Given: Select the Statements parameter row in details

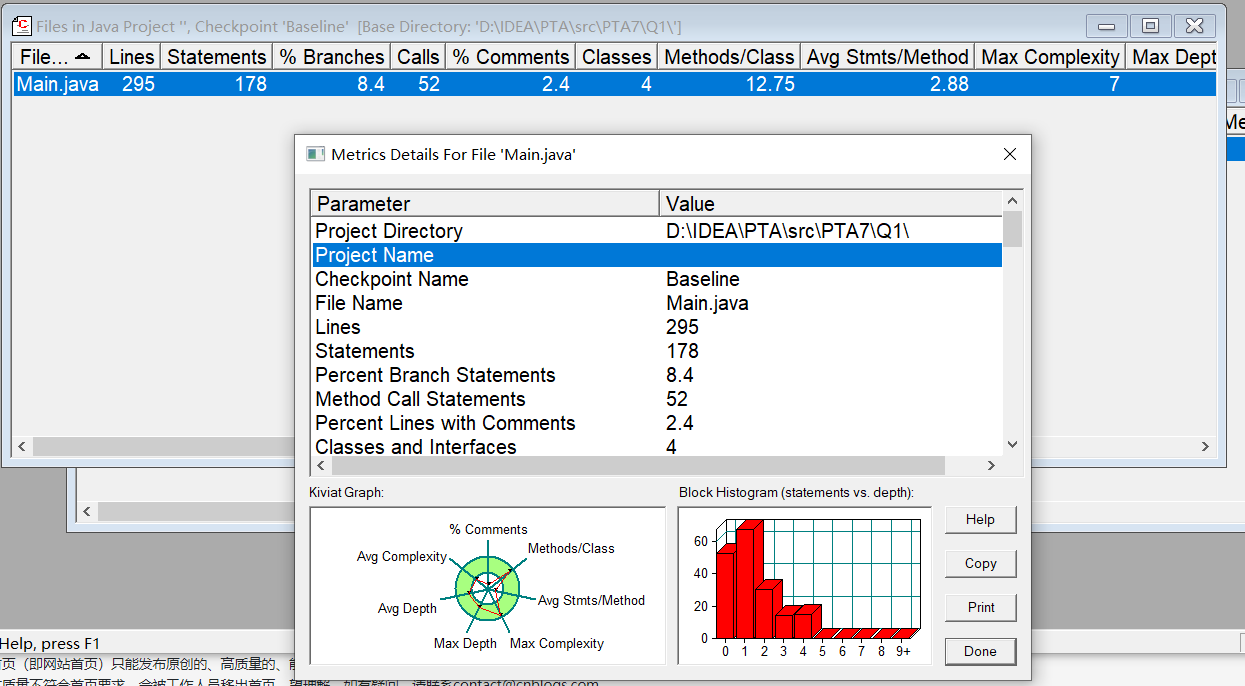Looking at the screenshot, I should (x=657, y=351).
